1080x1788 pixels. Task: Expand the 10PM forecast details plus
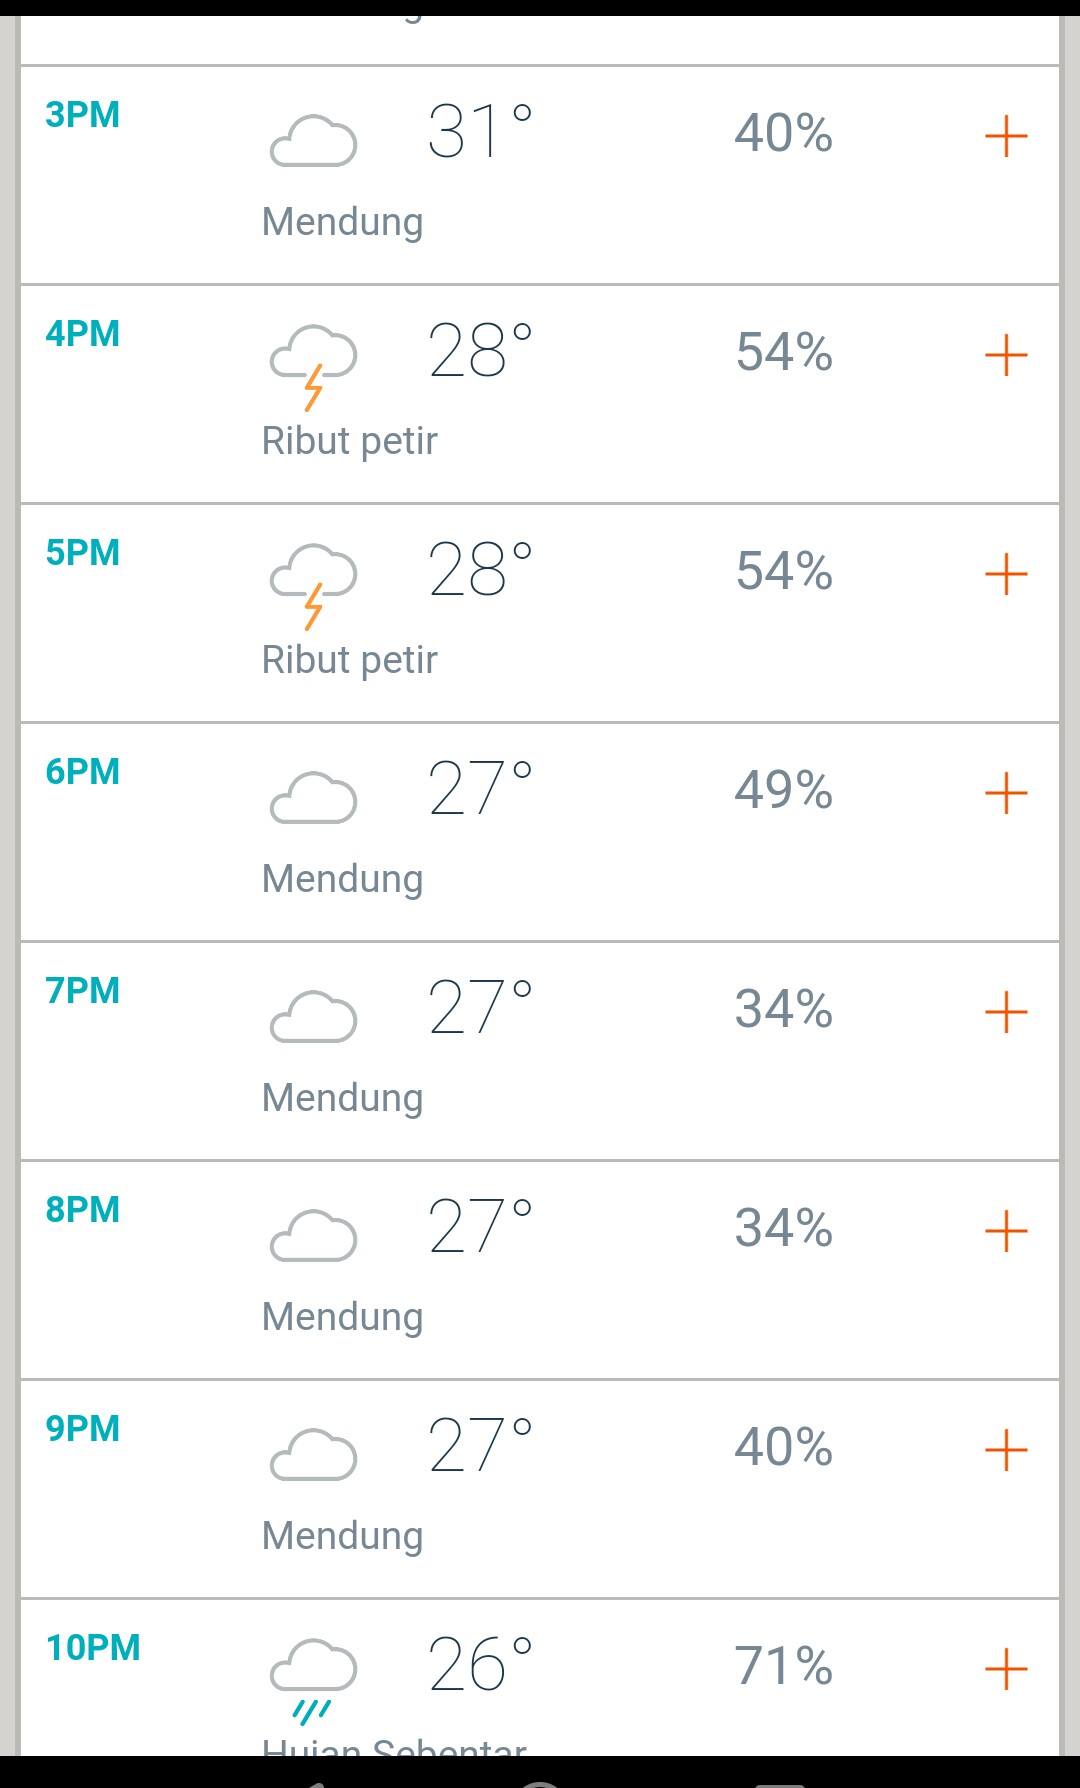pyautogui.click(x=1006, y=1669)
